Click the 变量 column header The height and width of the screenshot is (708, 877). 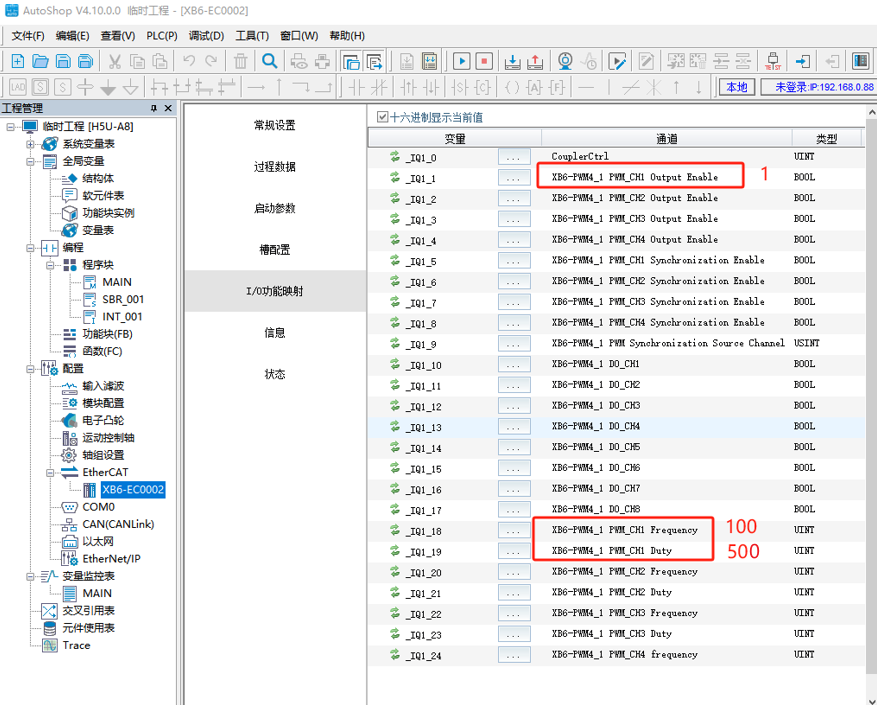(x=455, y=138)
